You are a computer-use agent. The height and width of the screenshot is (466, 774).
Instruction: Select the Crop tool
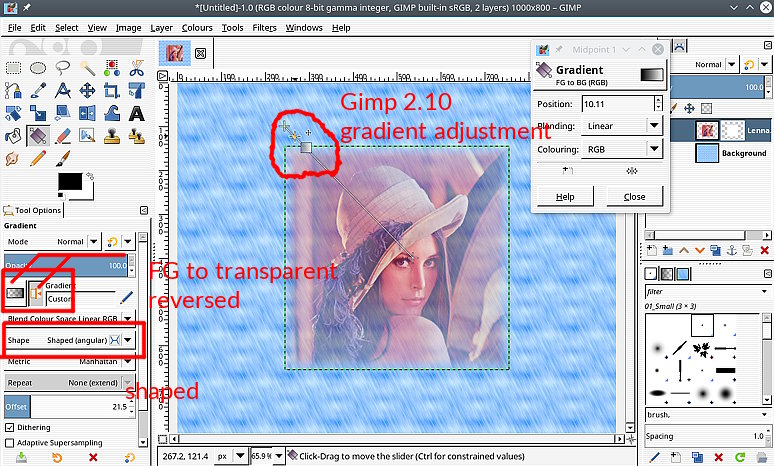tap(112, 90)
